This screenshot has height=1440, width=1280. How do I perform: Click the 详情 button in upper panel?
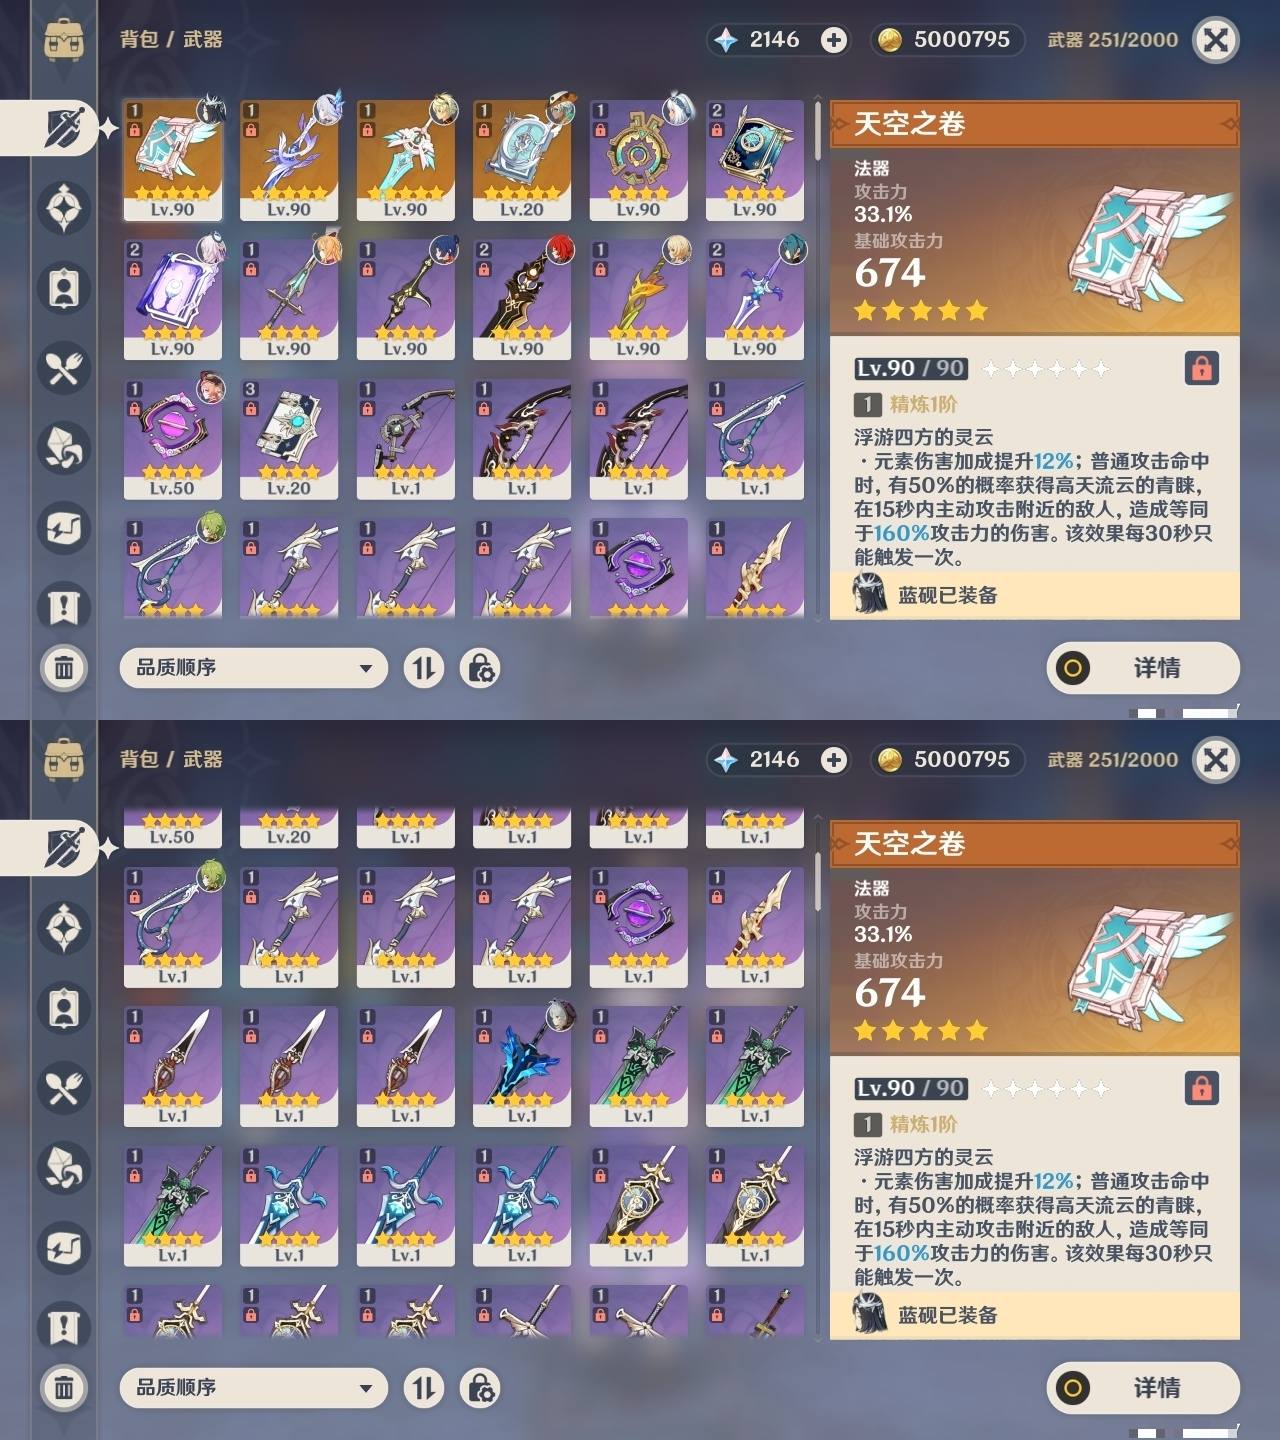click(x=1143, y=668)
